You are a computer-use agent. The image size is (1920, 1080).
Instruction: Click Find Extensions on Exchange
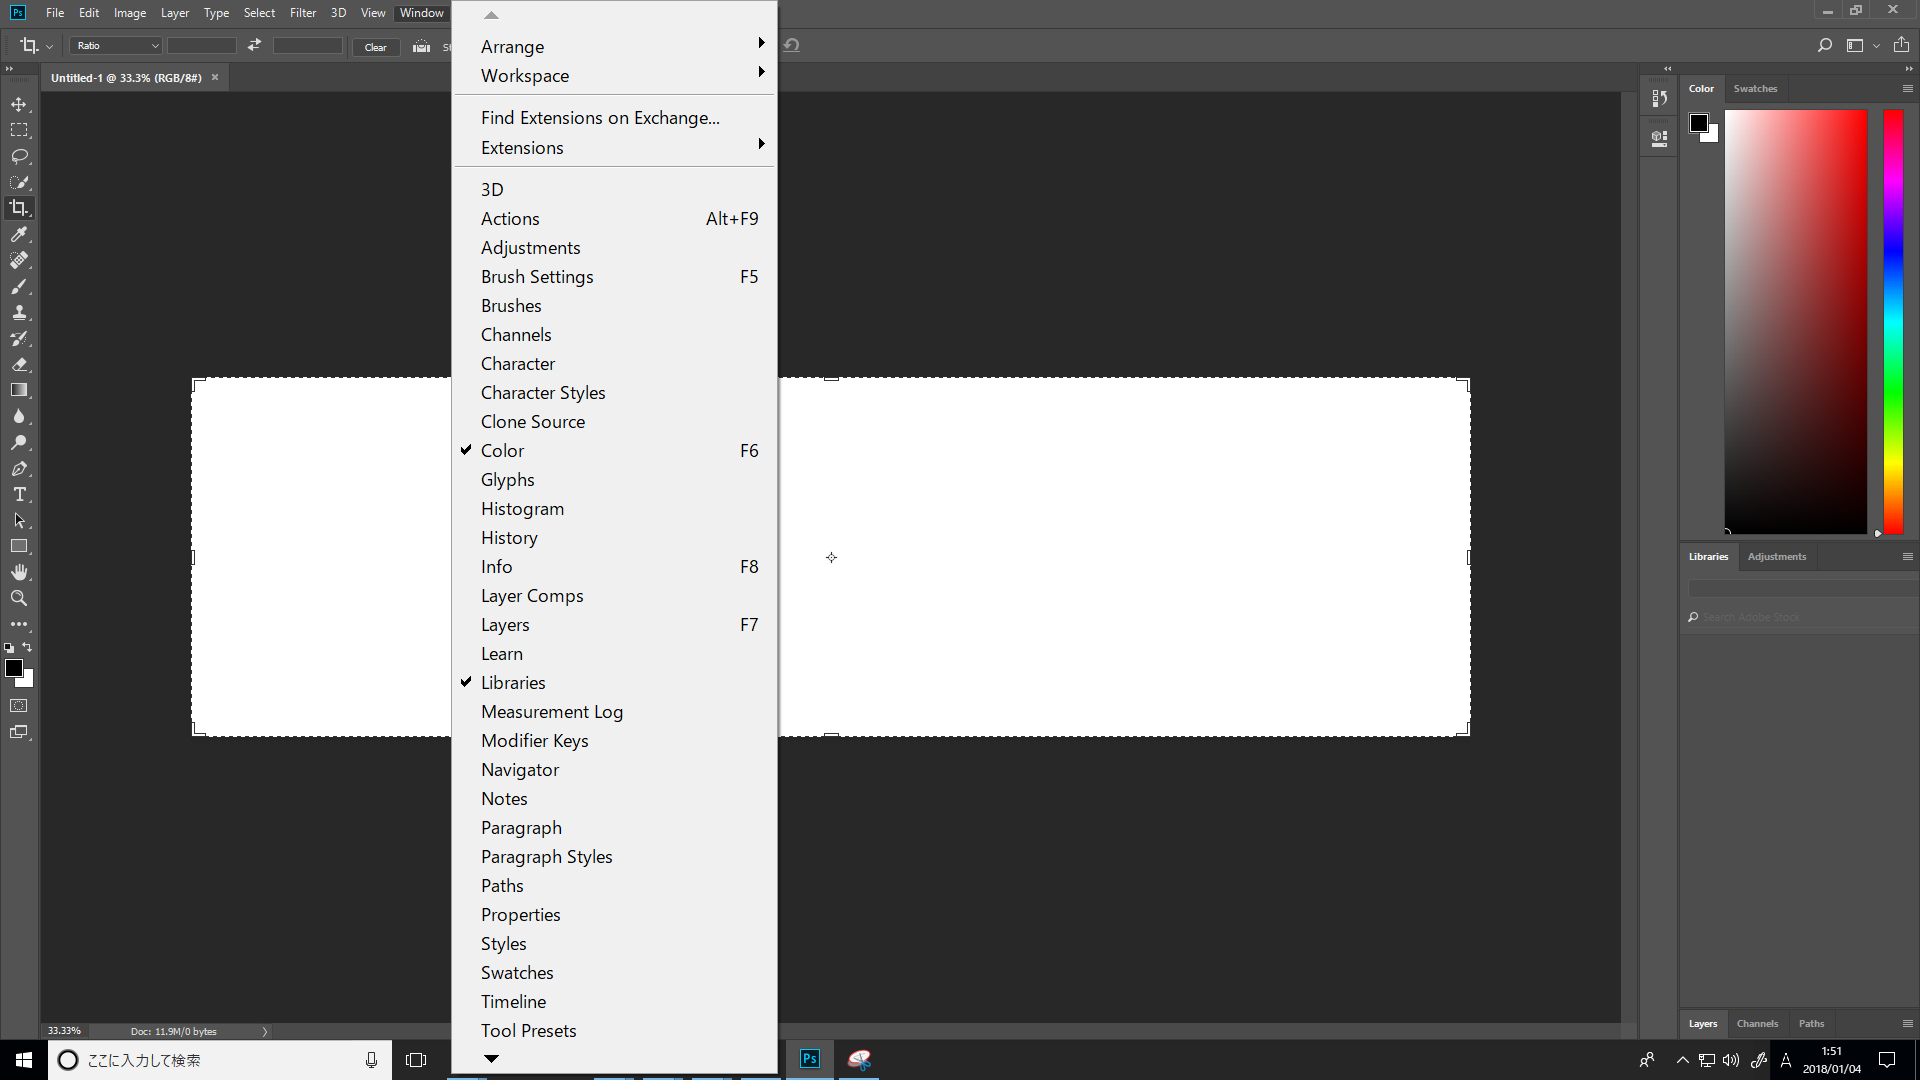coord(600,117)
